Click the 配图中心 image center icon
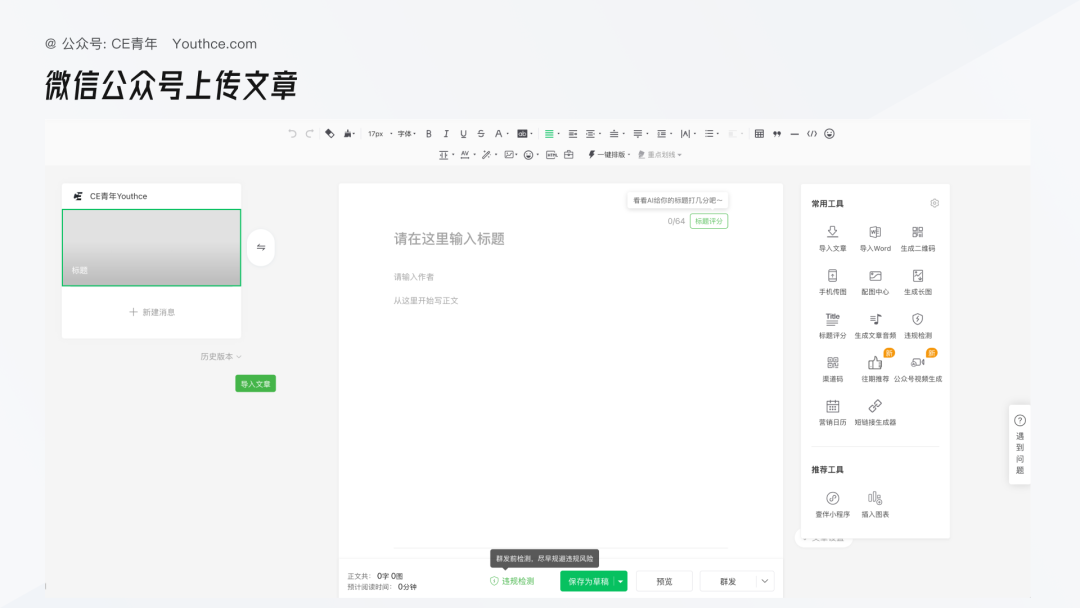 click(x=876, y=275)
